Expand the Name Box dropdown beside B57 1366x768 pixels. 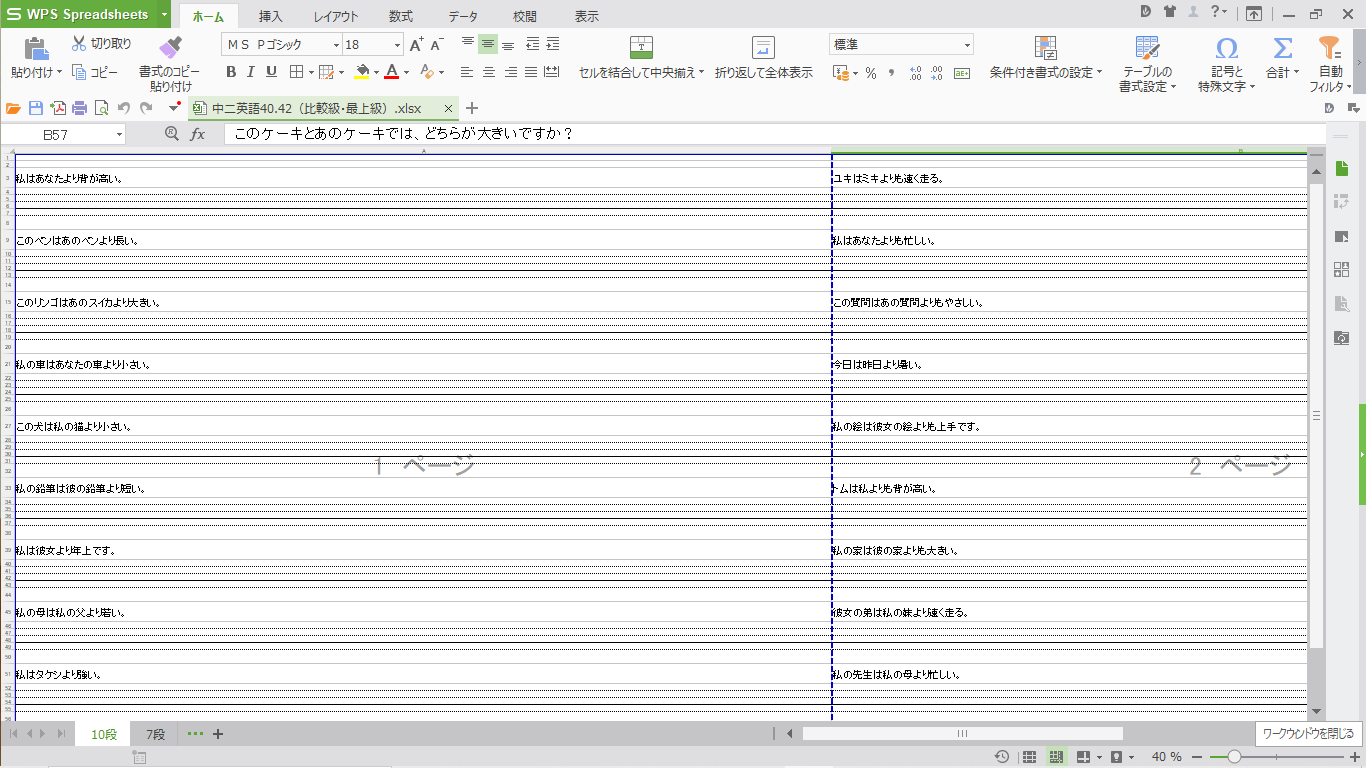tap(119, 134)
